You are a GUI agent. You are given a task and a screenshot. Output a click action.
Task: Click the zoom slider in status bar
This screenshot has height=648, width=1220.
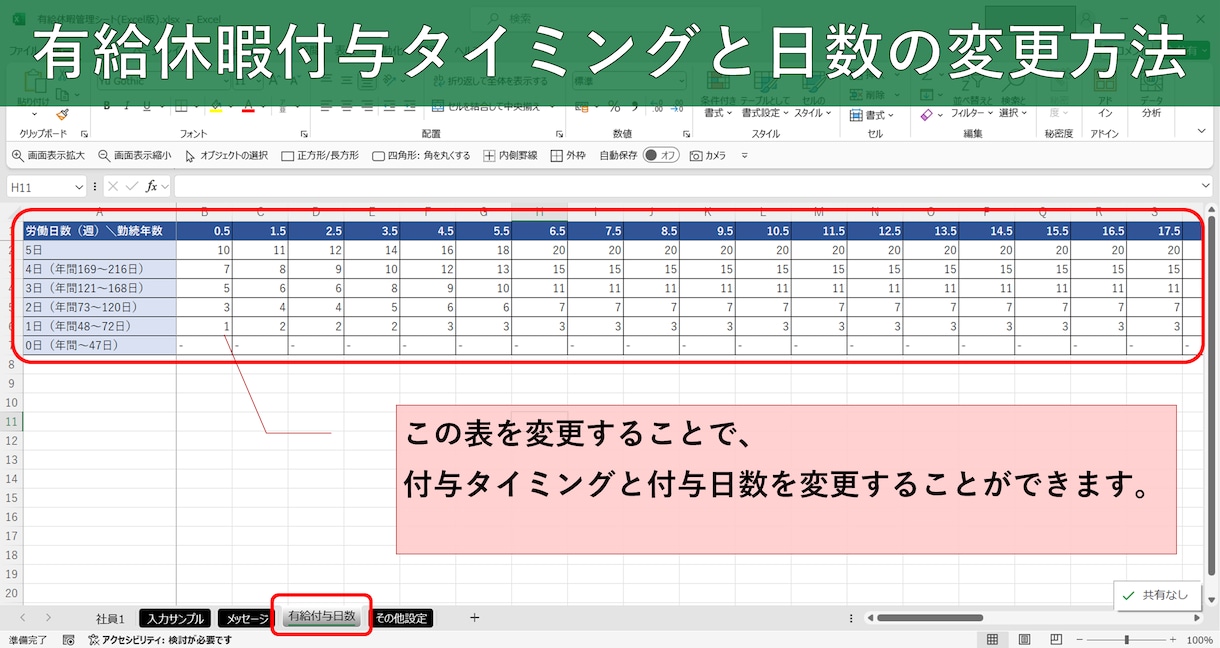coord(1126,639)
